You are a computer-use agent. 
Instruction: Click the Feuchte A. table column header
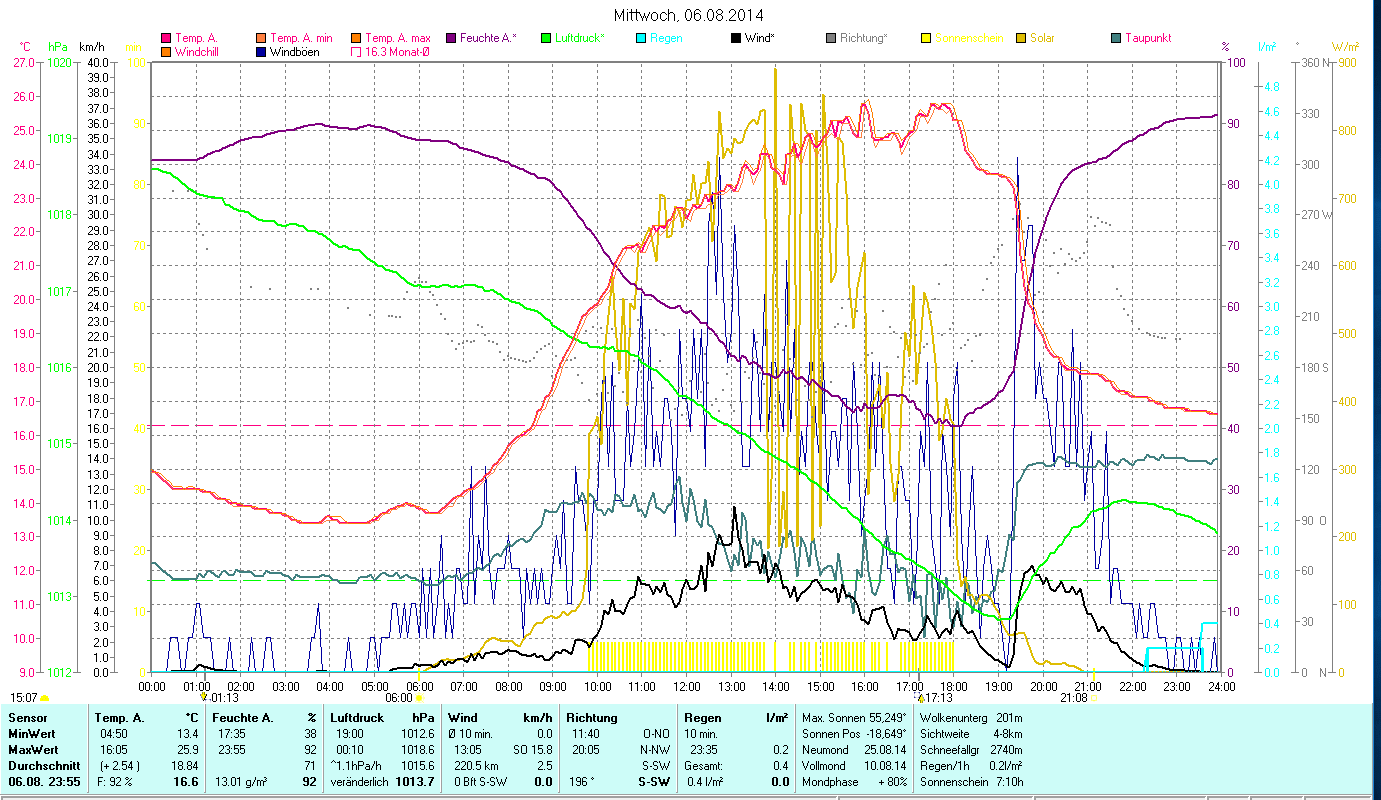(x=241, y=717)
